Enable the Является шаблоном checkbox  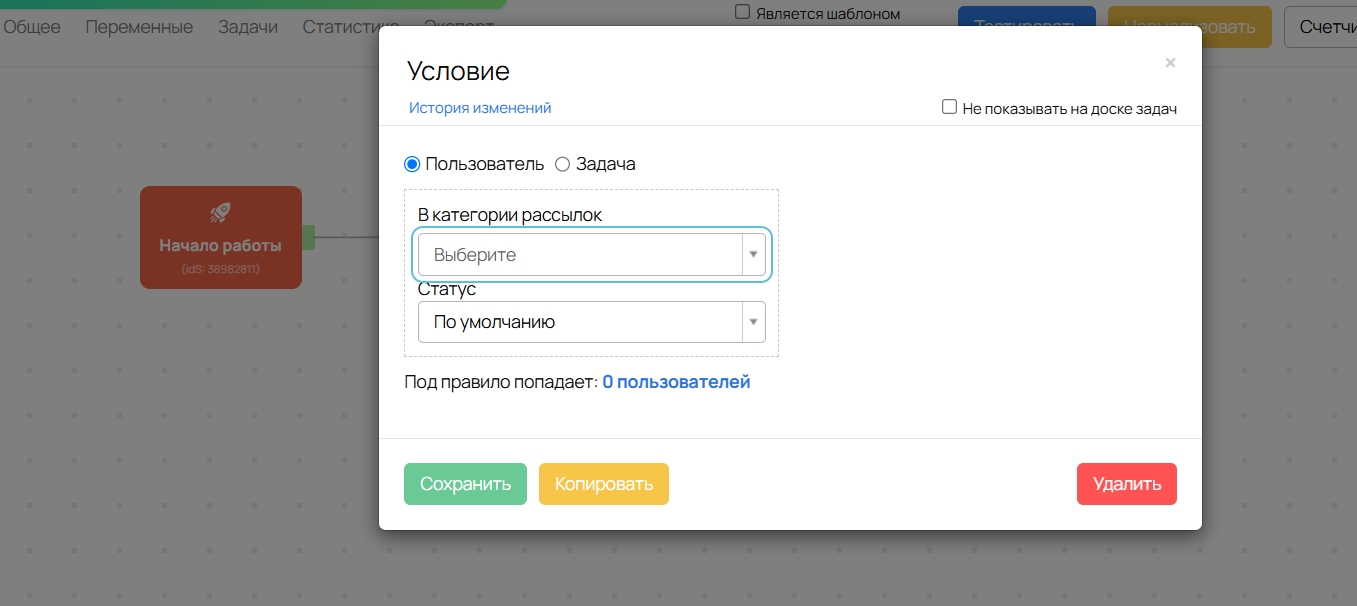(x=742, y=13)
